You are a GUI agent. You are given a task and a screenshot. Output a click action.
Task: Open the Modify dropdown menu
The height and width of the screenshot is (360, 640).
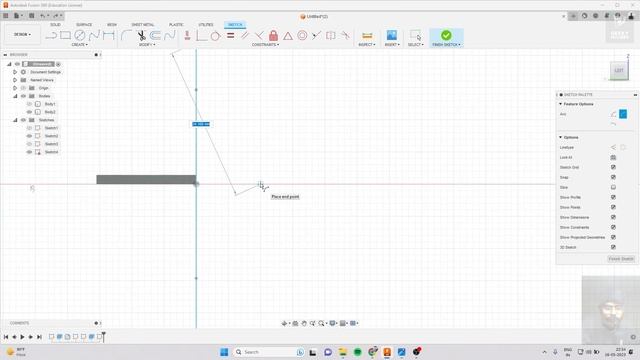pos(147,44)
